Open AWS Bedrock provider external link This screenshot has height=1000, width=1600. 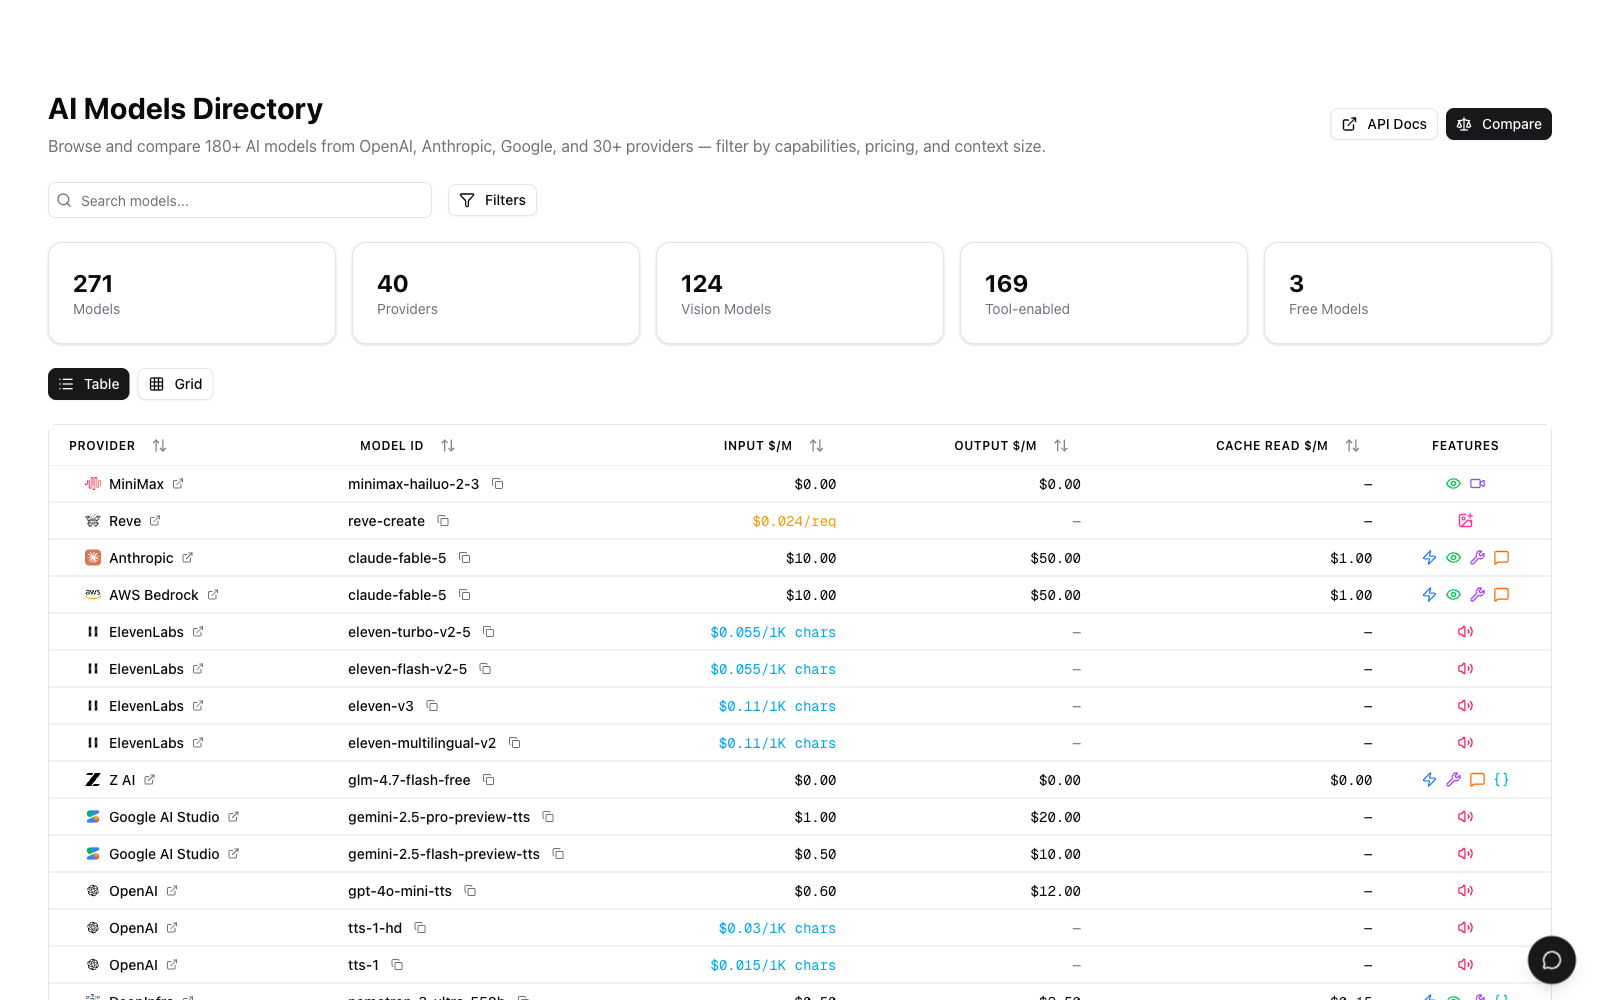pos(213,595)
